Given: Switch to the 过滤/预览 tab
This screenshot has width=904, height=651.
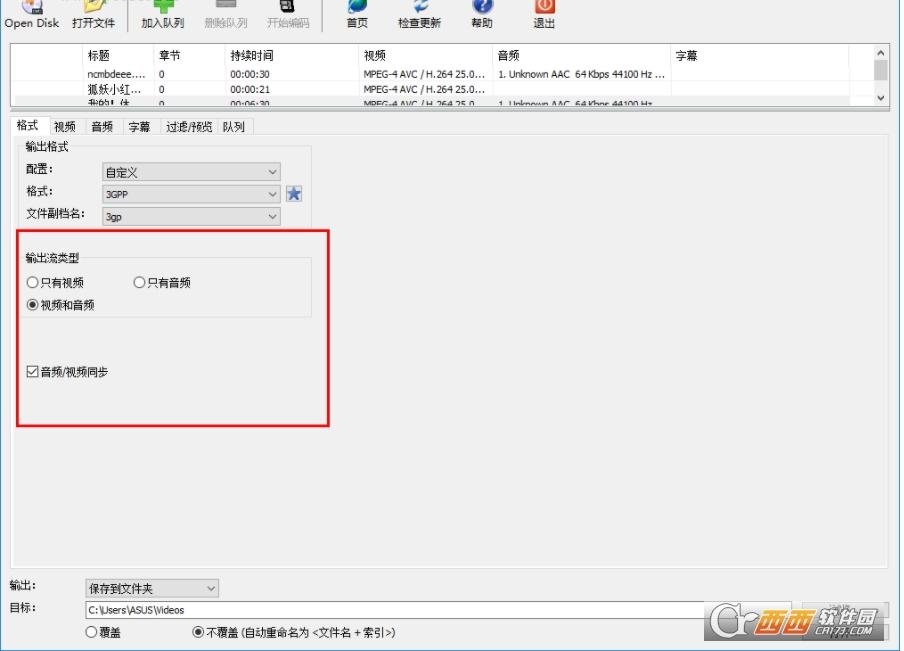Looking at the screenshot, I should (x=189, y=127).
